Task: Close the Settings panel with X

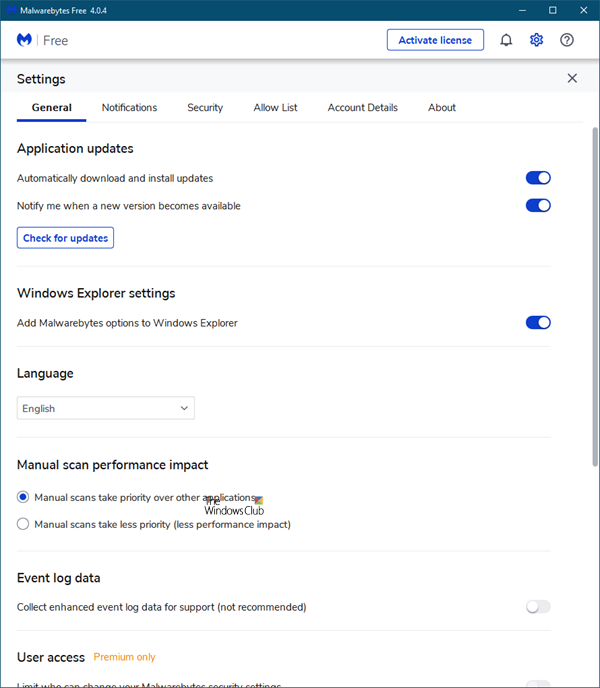Action: [x=572, y=78]
